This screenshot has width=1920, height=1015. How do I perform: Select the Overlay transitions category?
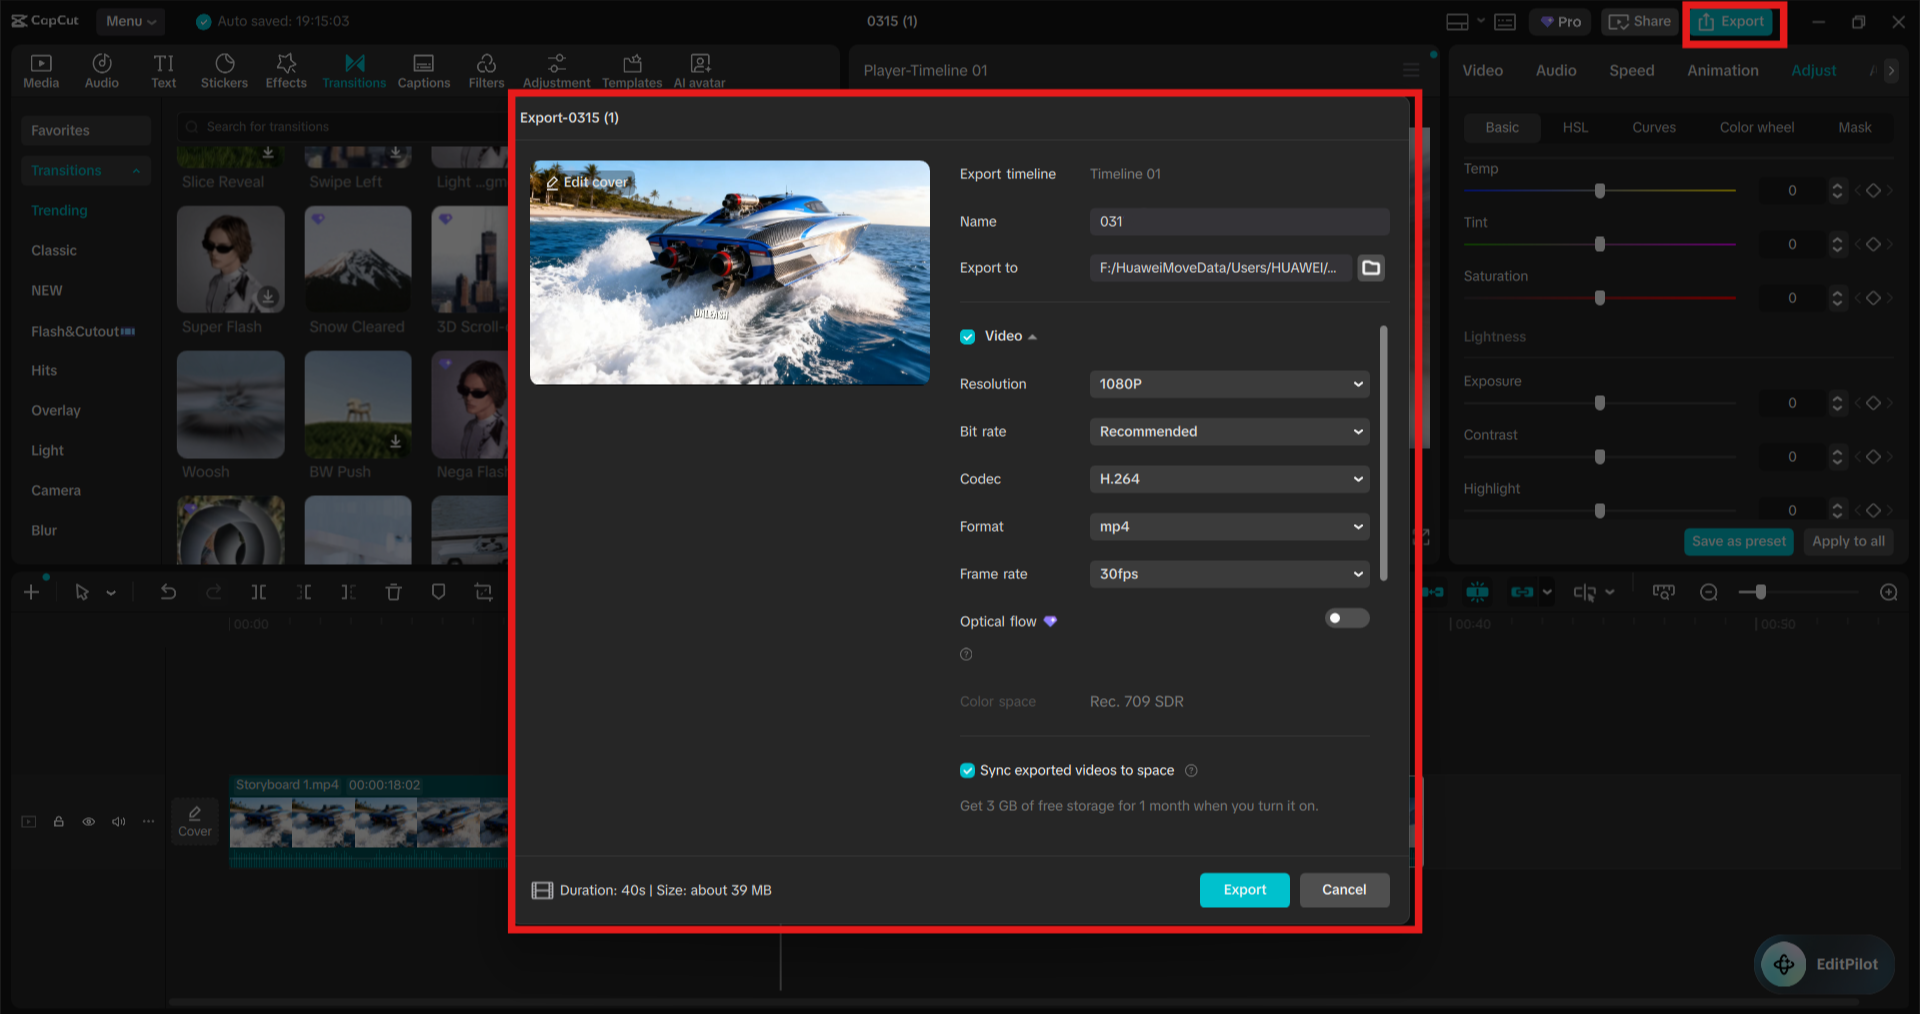click(x=56, y=411)
